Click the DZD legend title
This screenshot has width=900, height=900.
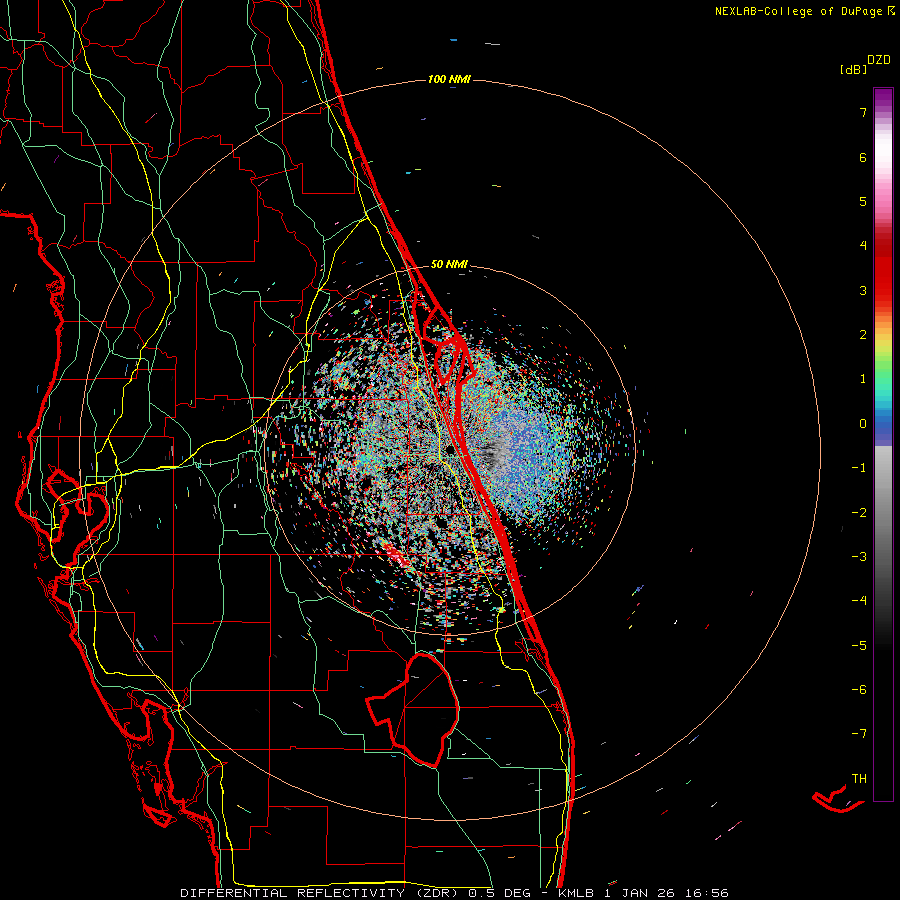pos(879,60)
